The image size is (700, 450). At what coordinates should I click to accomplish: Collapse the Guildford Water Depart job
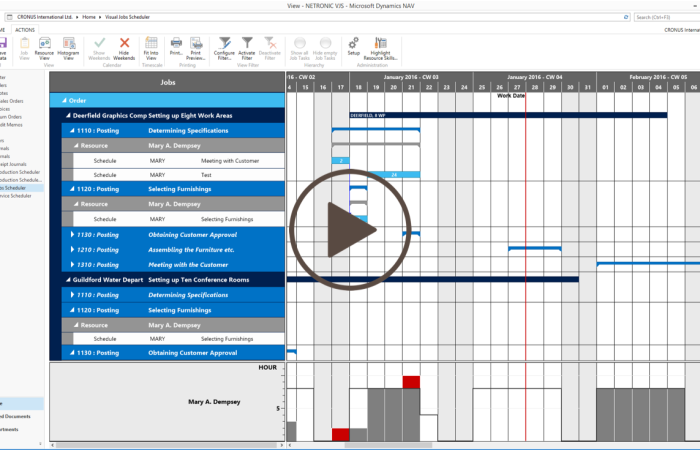[68, 279]
